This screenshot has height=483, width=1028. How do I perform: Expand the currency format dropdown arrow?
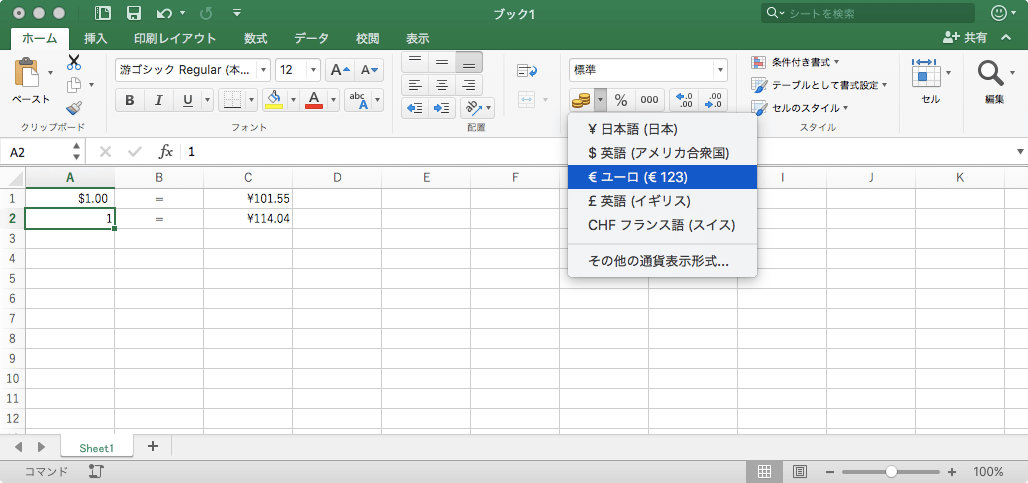601,100
